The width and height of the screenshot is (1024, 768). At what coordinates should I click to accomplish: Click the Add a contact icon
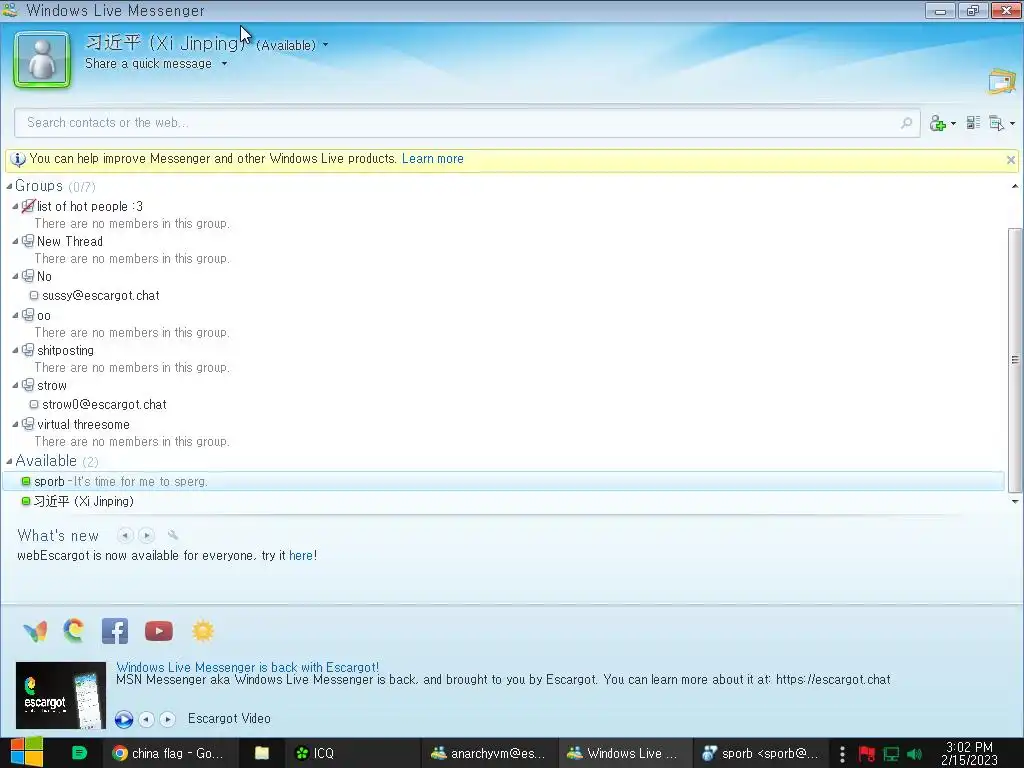tap(938, 123)
